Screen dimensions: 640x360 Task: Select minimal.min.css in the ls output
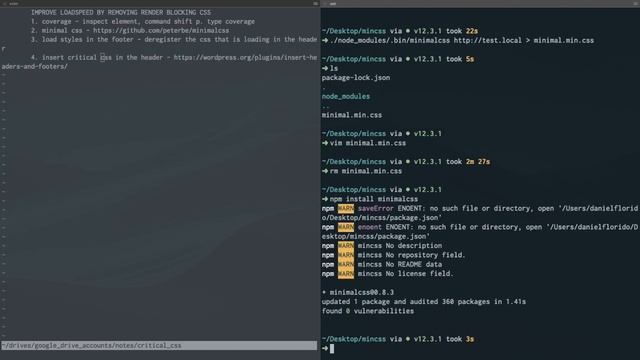coord(352,115)
